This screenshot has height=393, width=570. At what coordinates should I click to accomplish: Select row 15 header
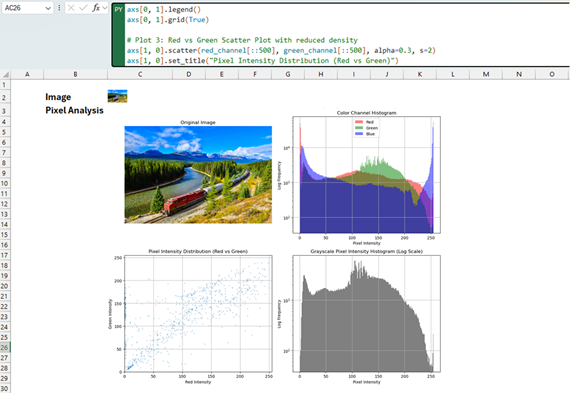[5, 234]
